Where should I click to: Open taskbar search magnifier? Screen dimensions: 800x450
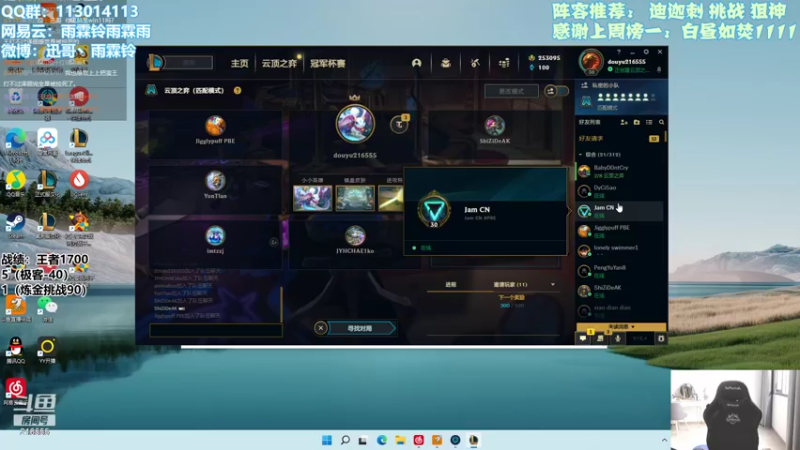pyautogui.click(x=345, y=440)
